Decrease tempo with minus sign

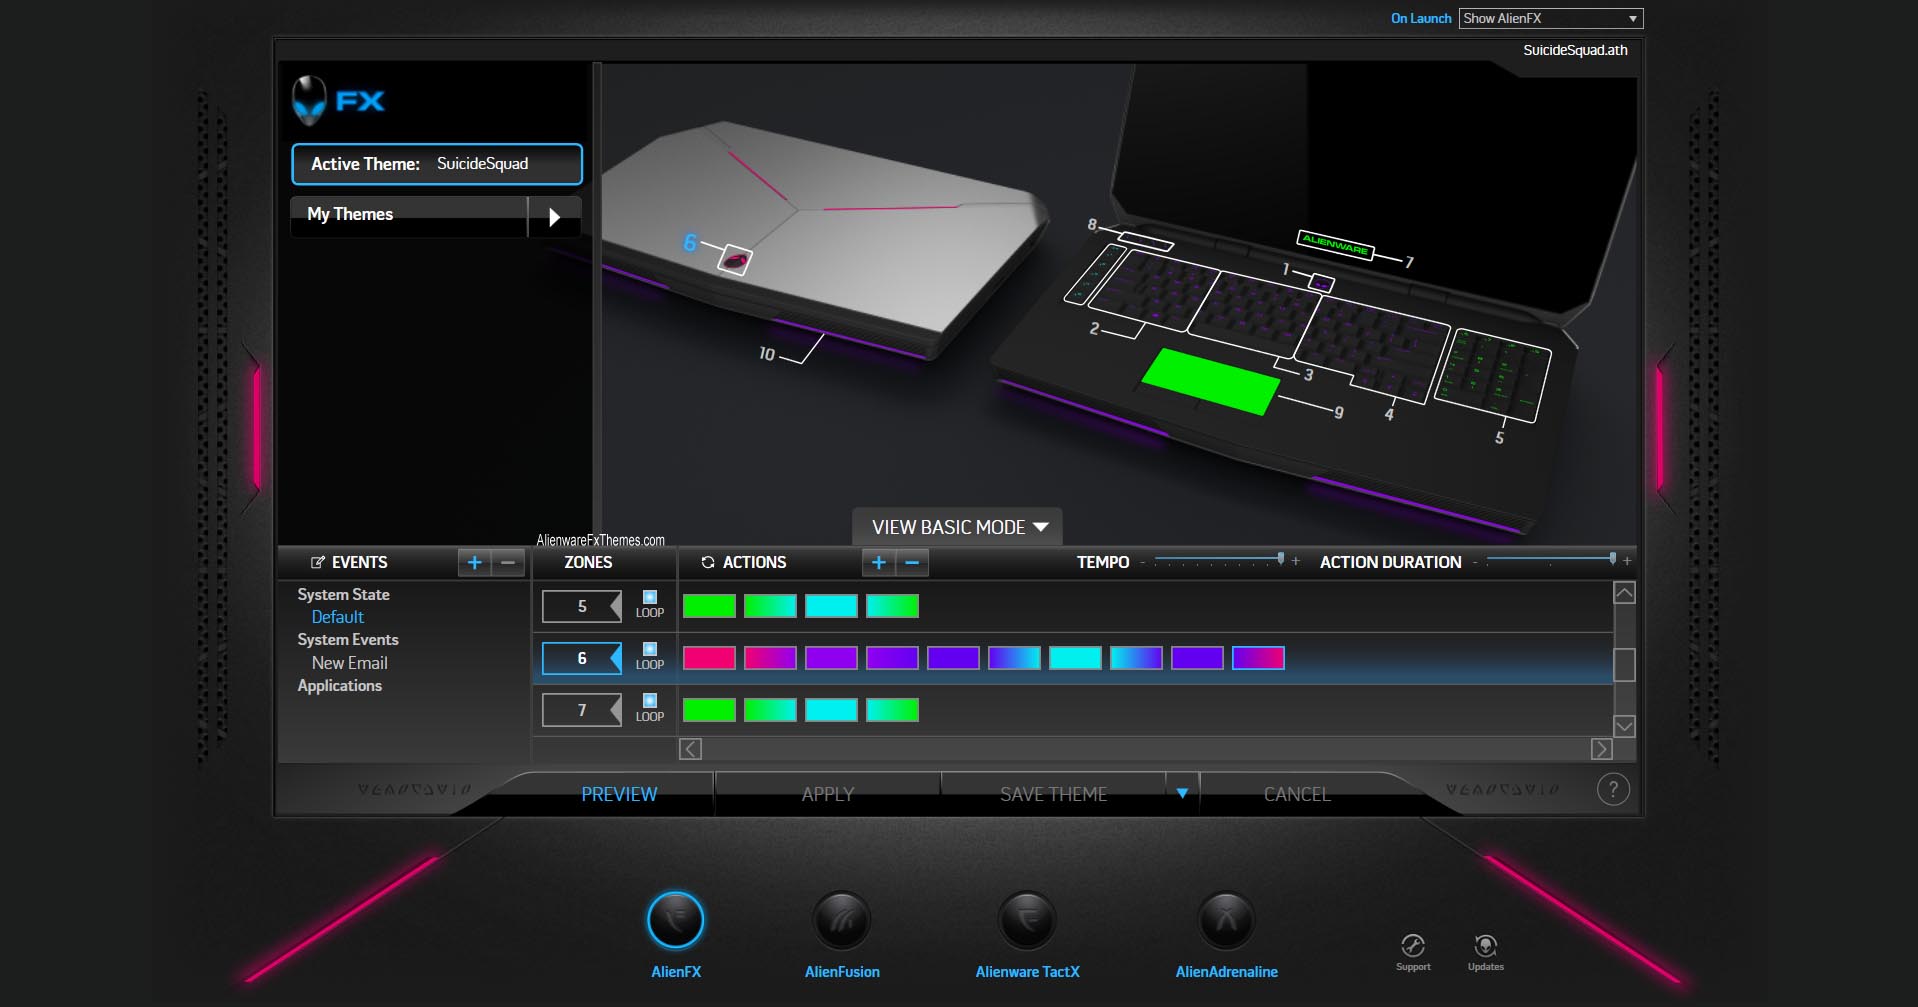(1143, 562)
